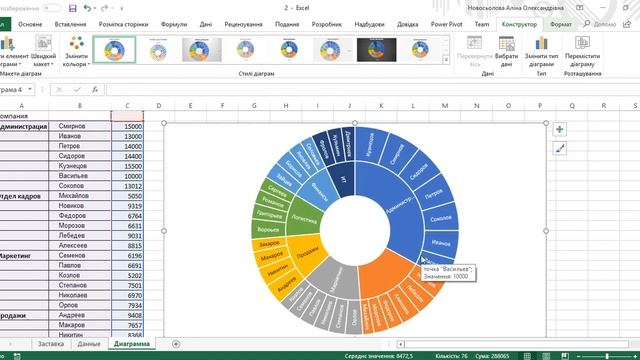This screenshot has width=640, height=360.
Task: Open the Power Pivot ribbon tab
Action: [447, 24]
